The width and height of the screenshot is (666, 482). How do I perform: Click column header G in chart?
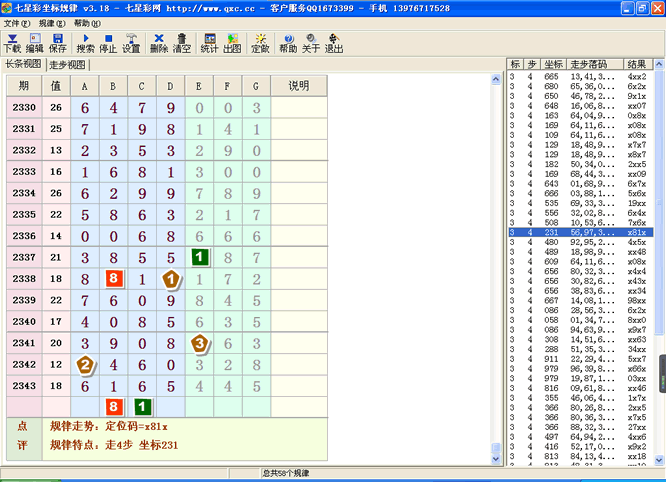pyautogui.click(x=256, y=86)
